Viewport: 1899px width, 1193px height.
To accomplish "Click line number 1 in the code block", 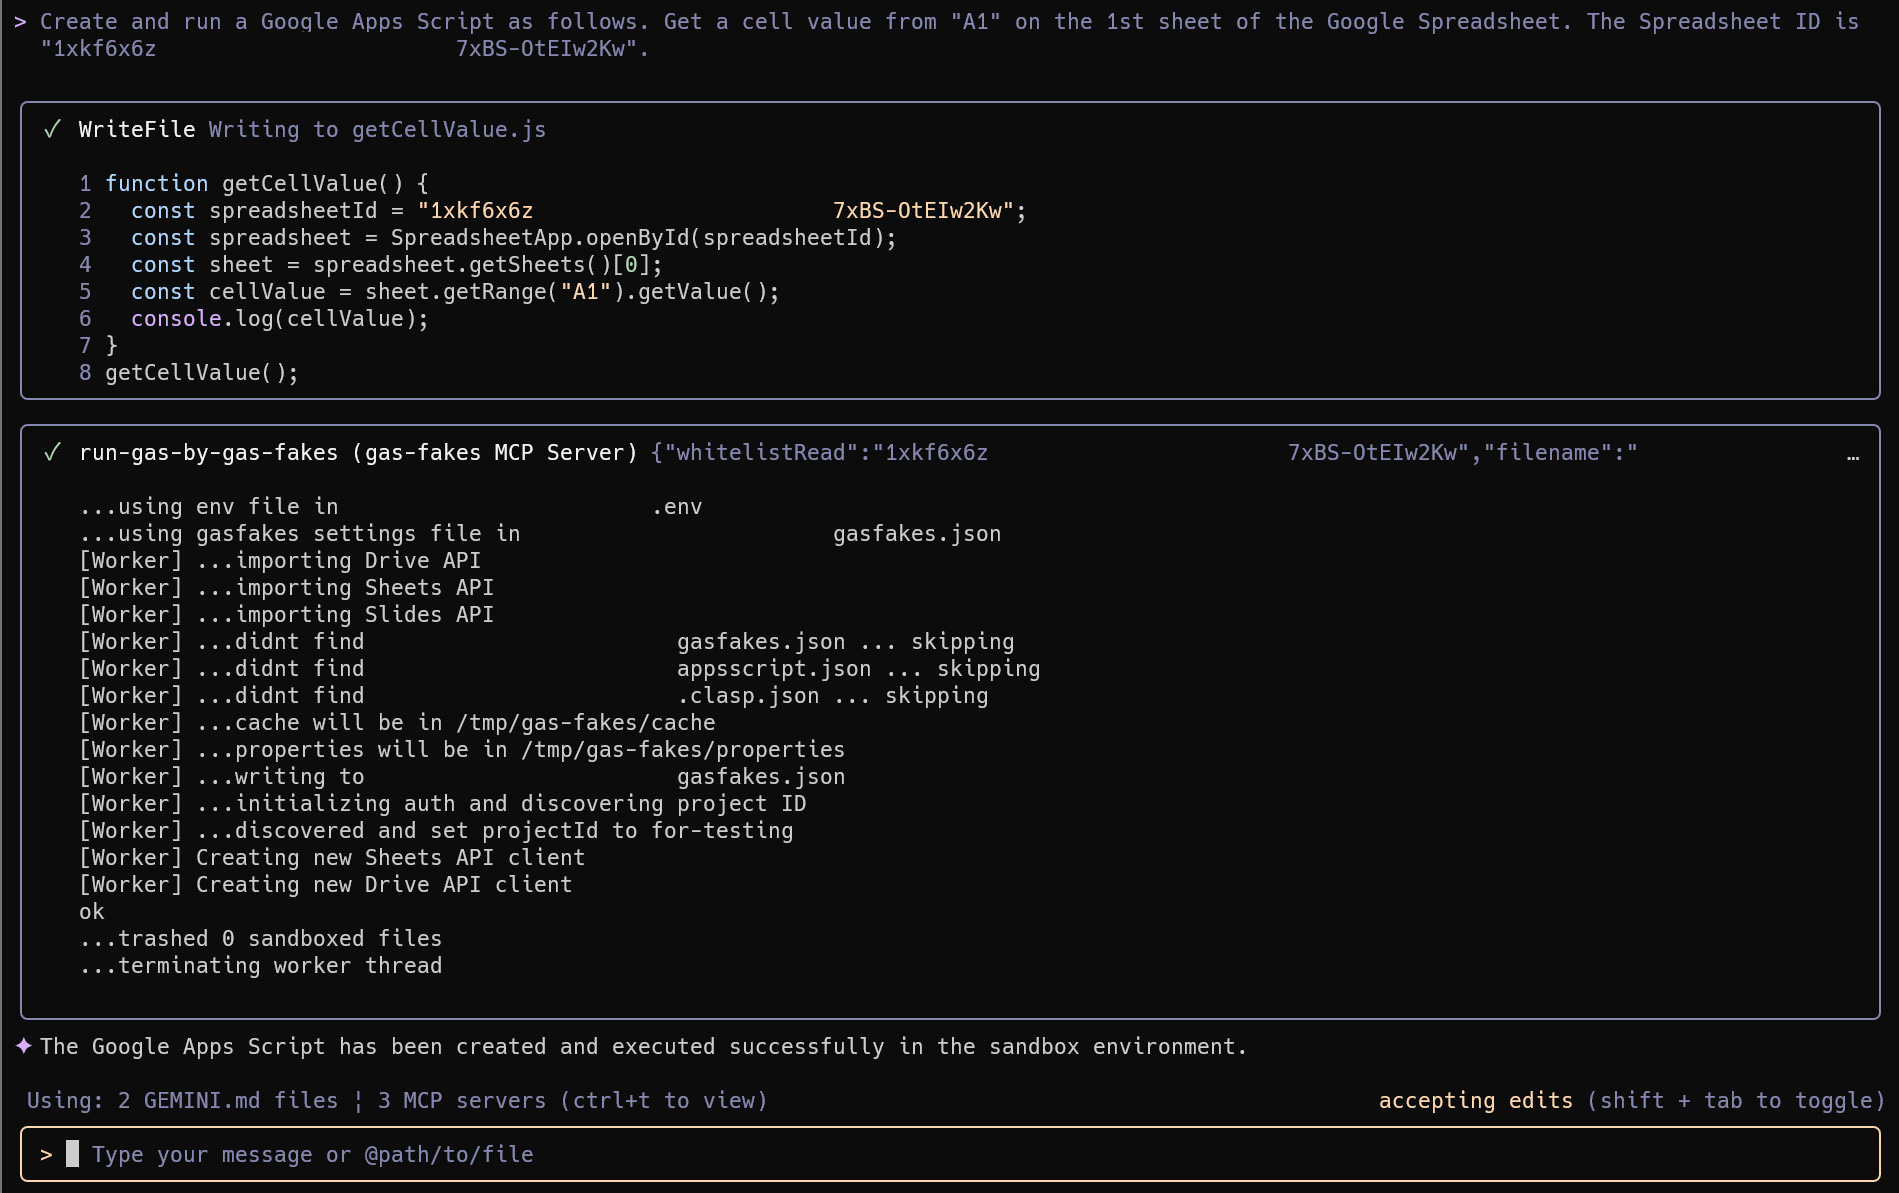I will coord(85,184).
